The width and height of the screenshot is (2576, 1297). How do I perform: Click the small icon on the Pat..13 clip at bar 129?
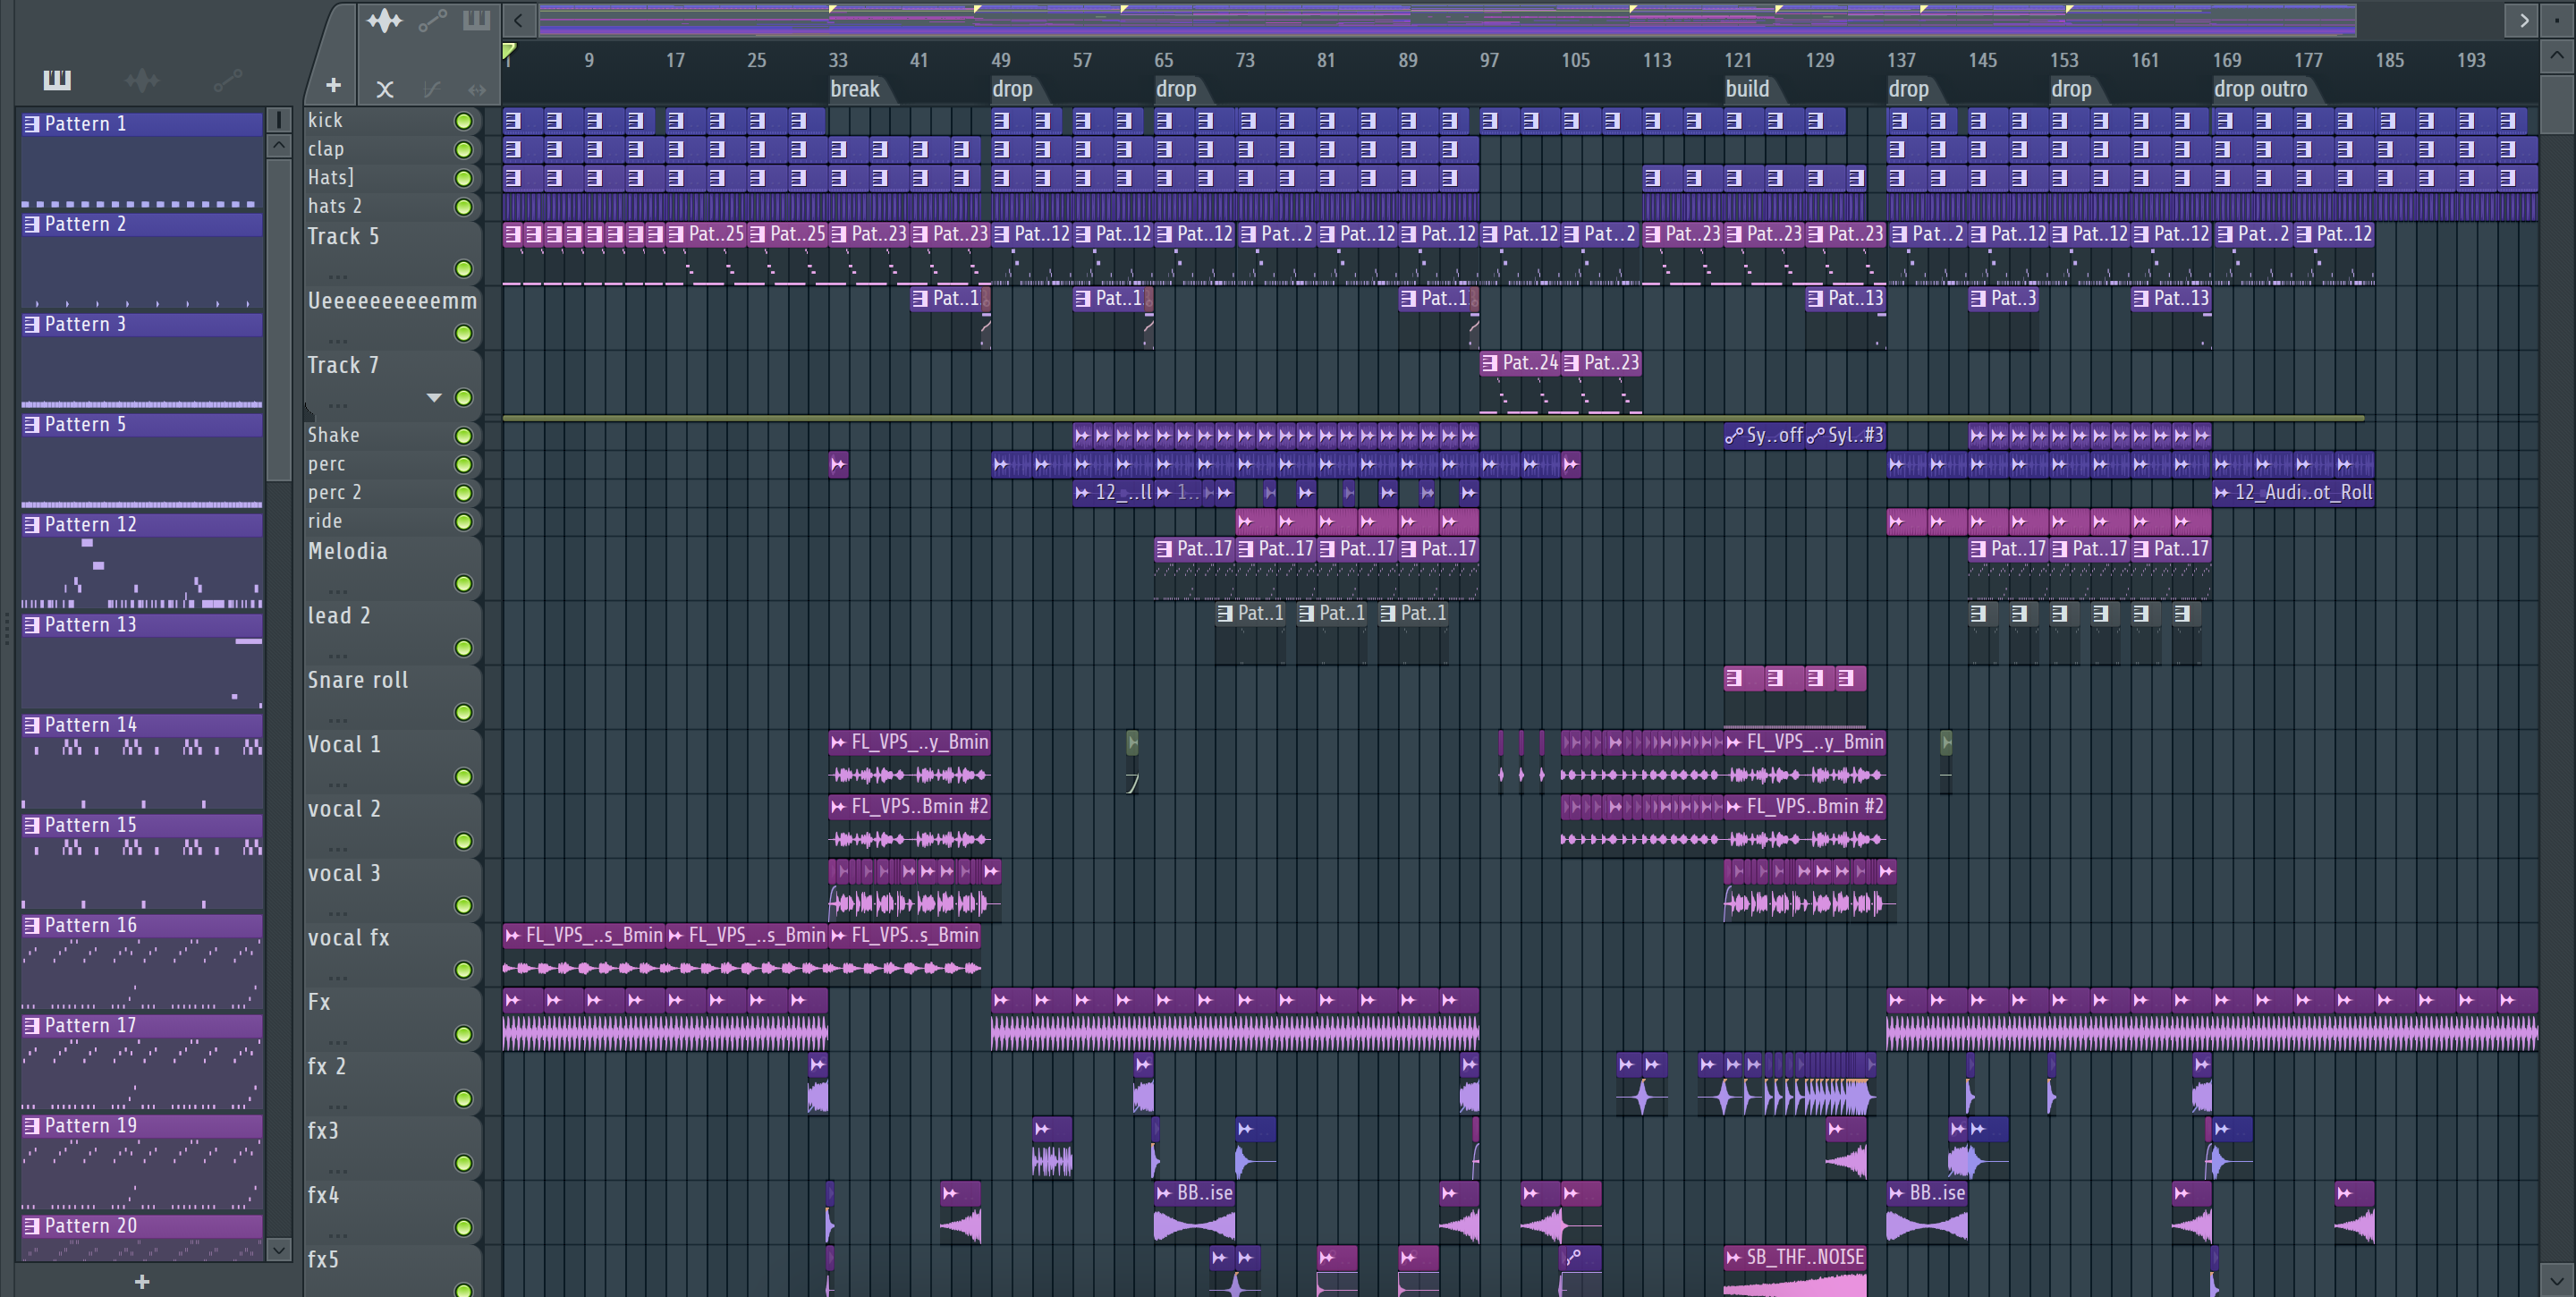(1816, 299)
